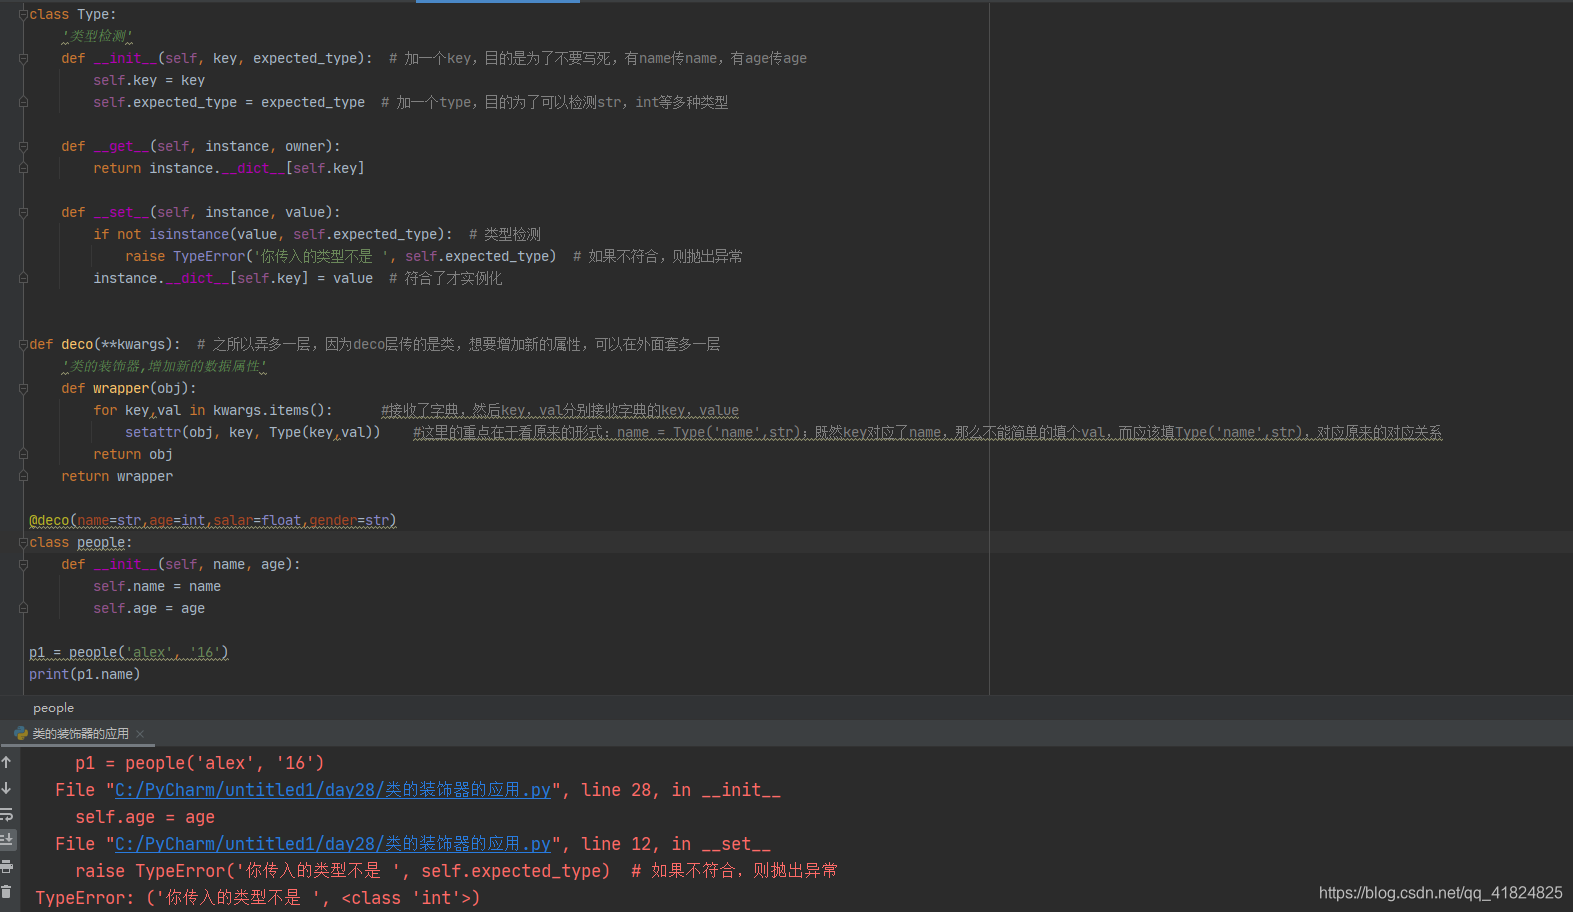Click the print icon in the run console
The height and width of the screenshot is (912, 1573).
(x=6, y=866)
